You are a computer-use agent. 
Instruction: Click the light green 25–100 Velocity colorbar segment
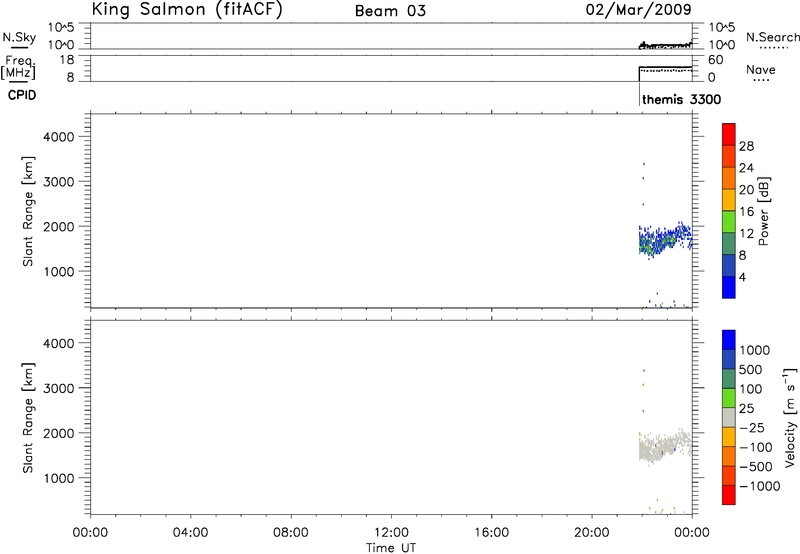click(x=729, y=398)
